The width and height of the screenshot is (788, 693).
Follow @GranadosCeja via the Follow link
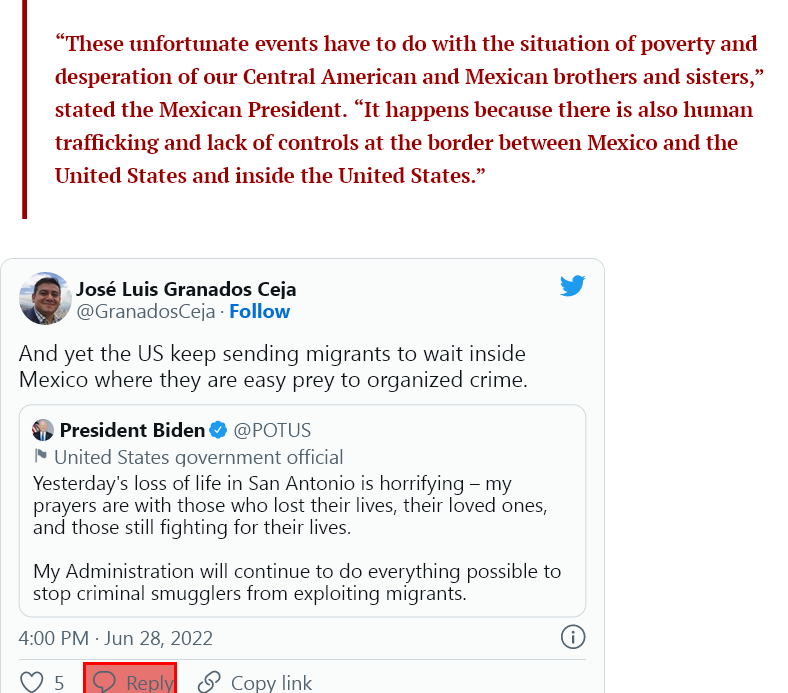coord(259,311)
